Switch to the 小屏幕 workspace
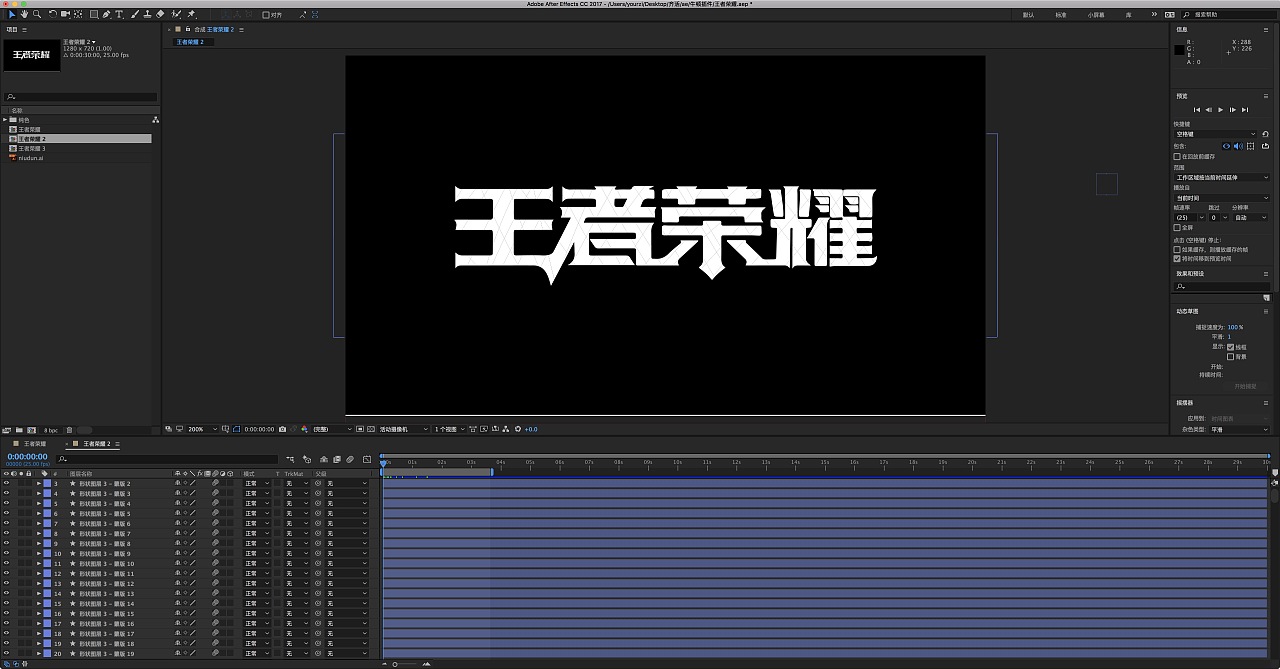 (1096, 15)
